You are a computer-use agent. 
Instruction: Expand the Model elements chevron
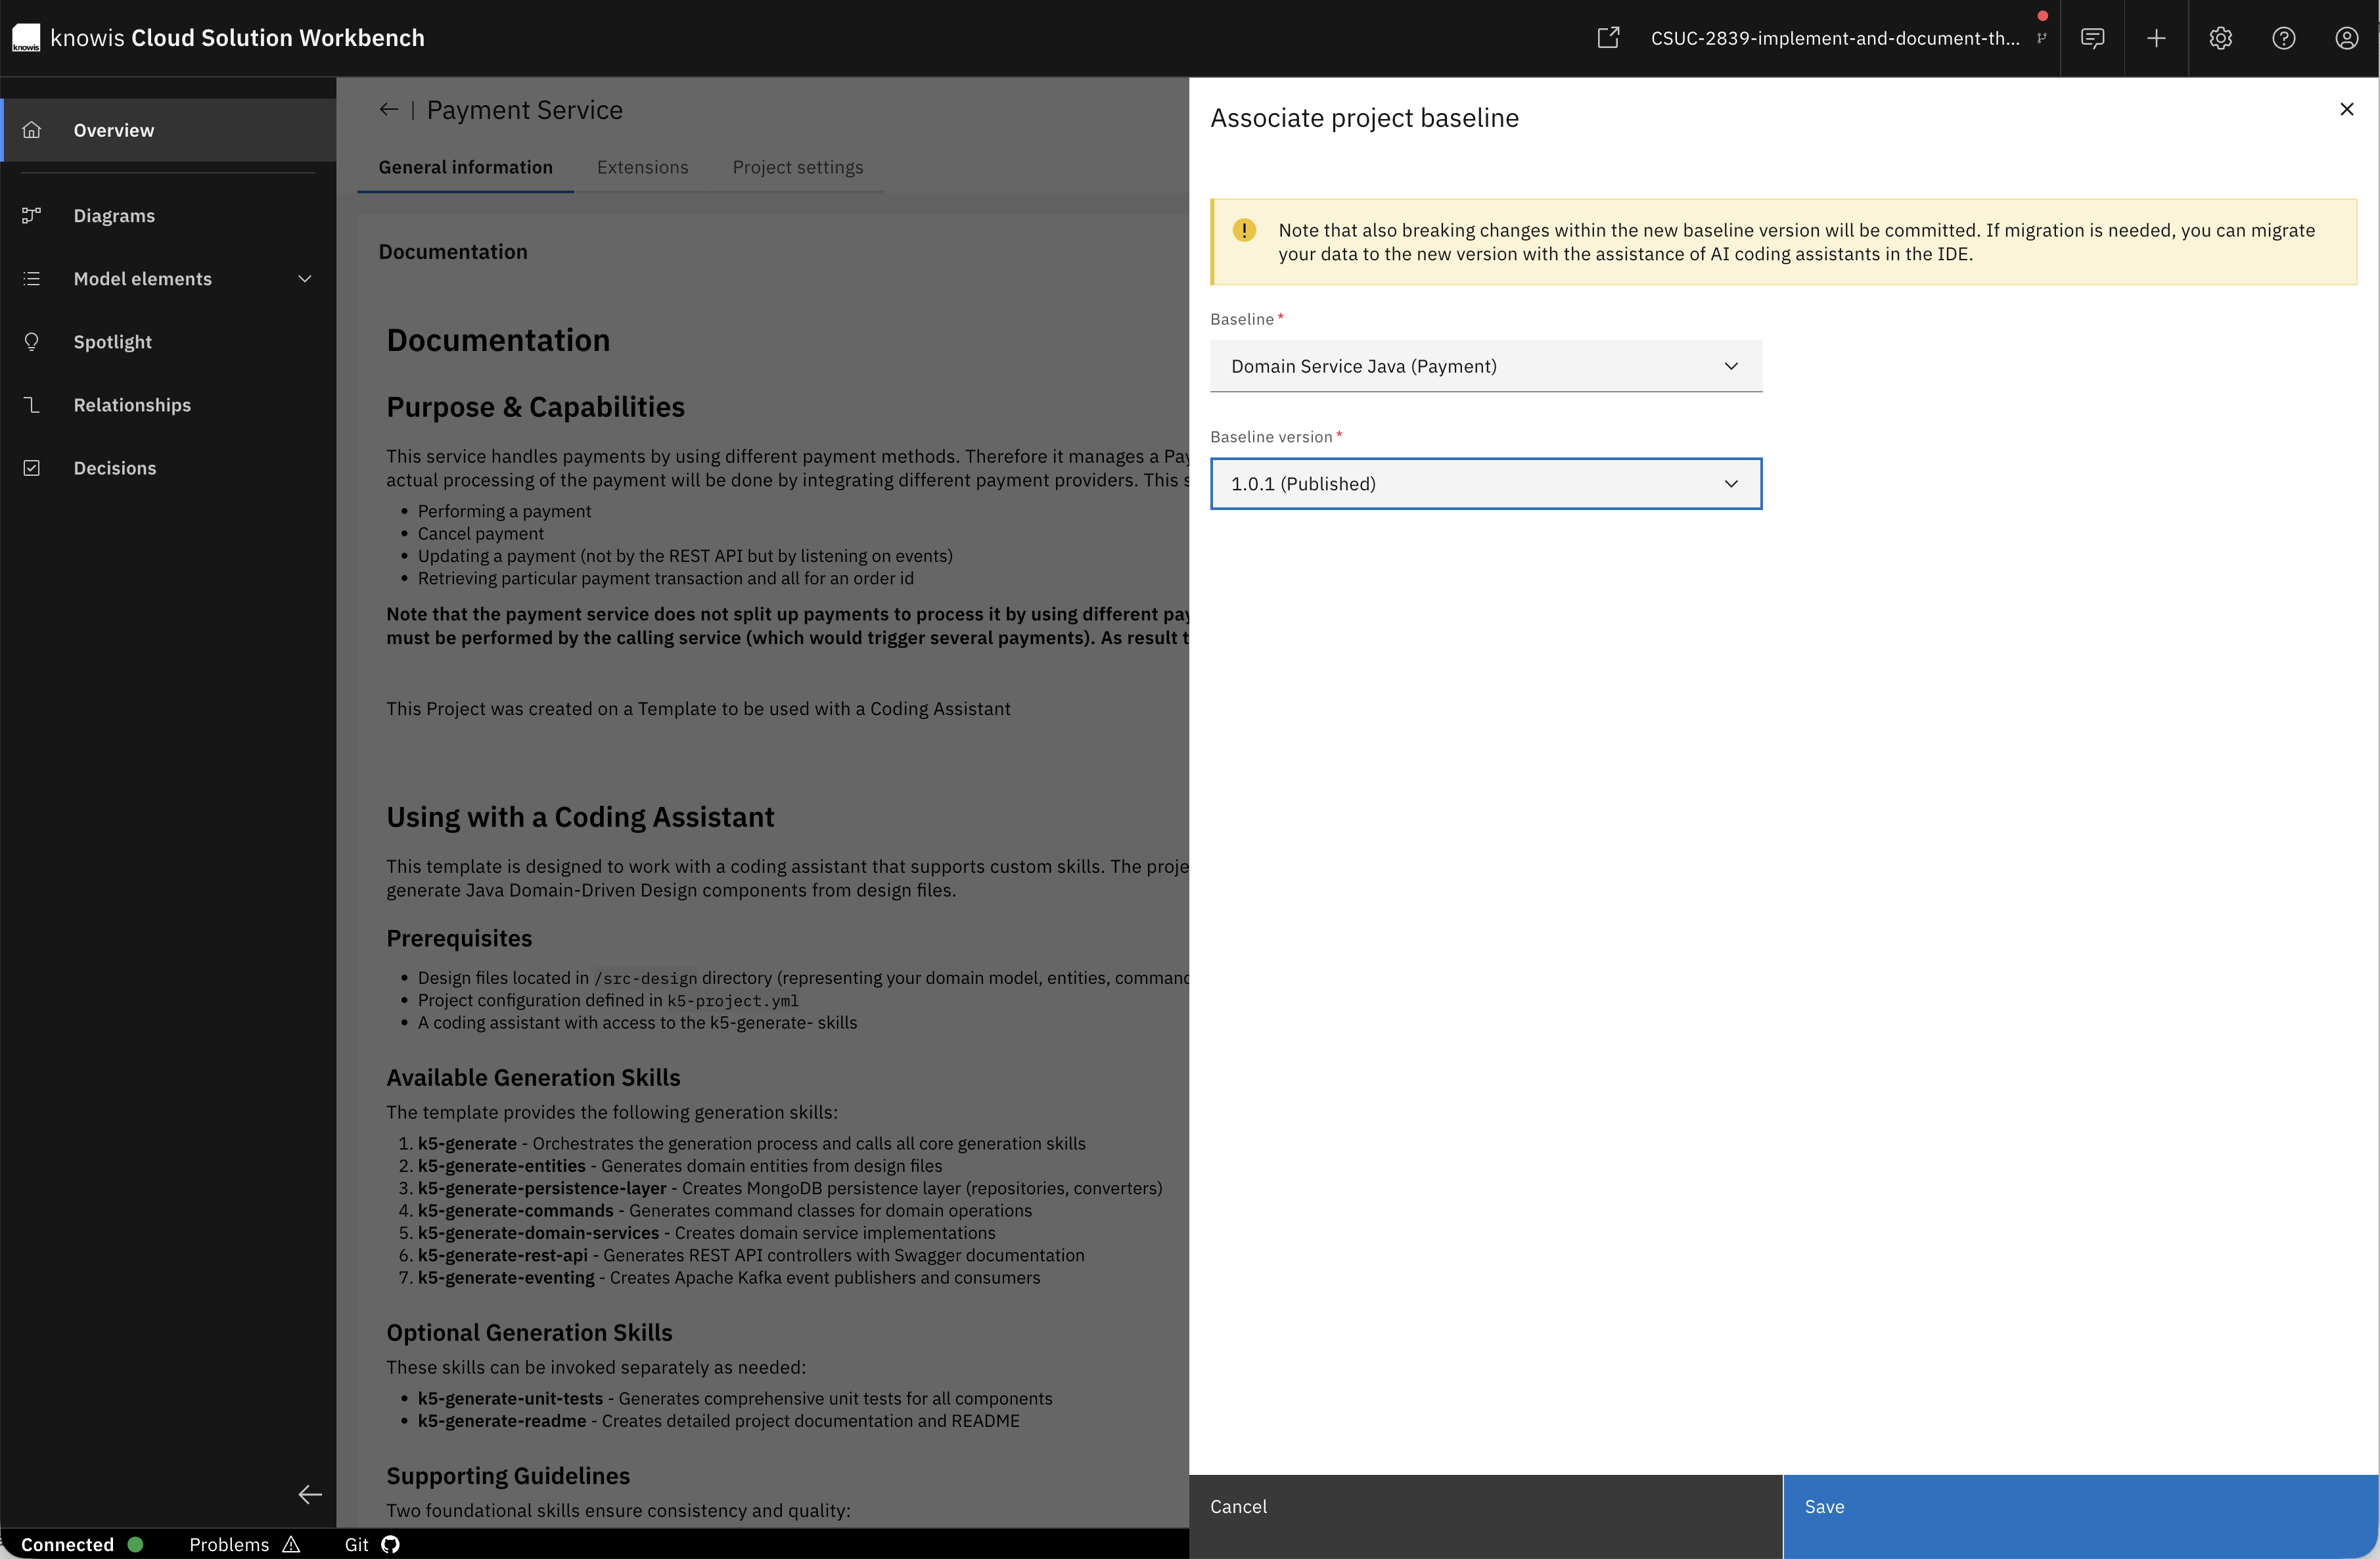click(305, 278)
